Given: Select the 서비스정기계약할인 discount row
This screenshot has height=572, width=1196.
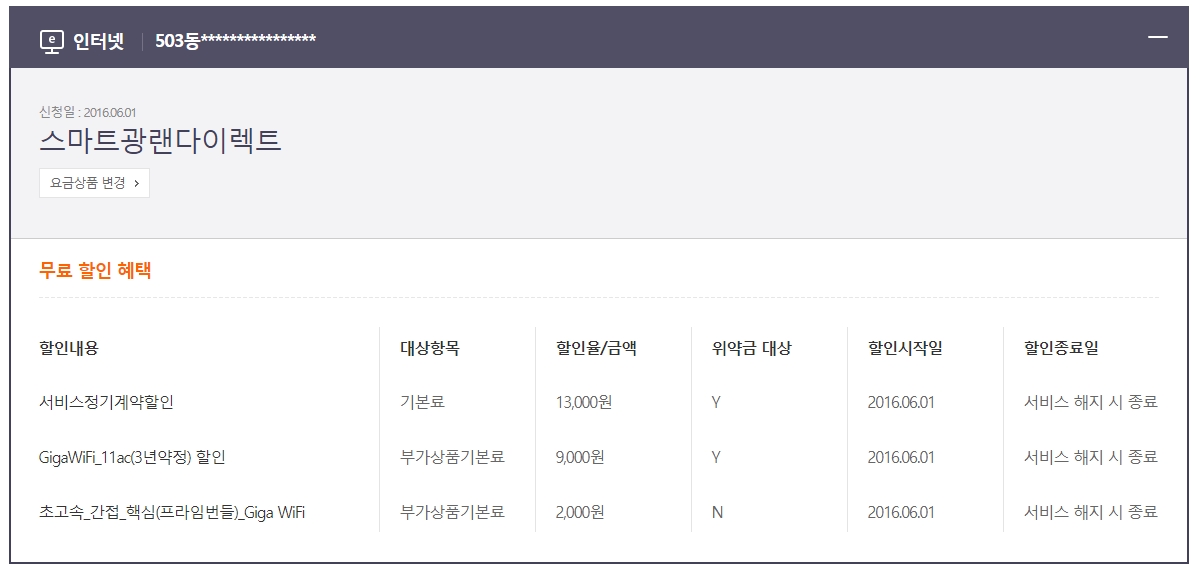Looking at the screenshot, I should coord(107,402).
